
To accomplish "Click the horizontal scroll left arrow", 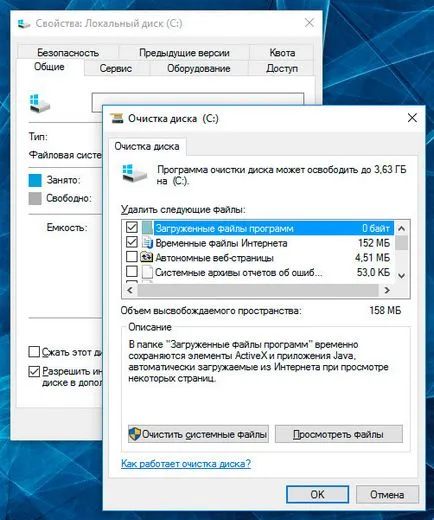I will click(x=130, y=290).
